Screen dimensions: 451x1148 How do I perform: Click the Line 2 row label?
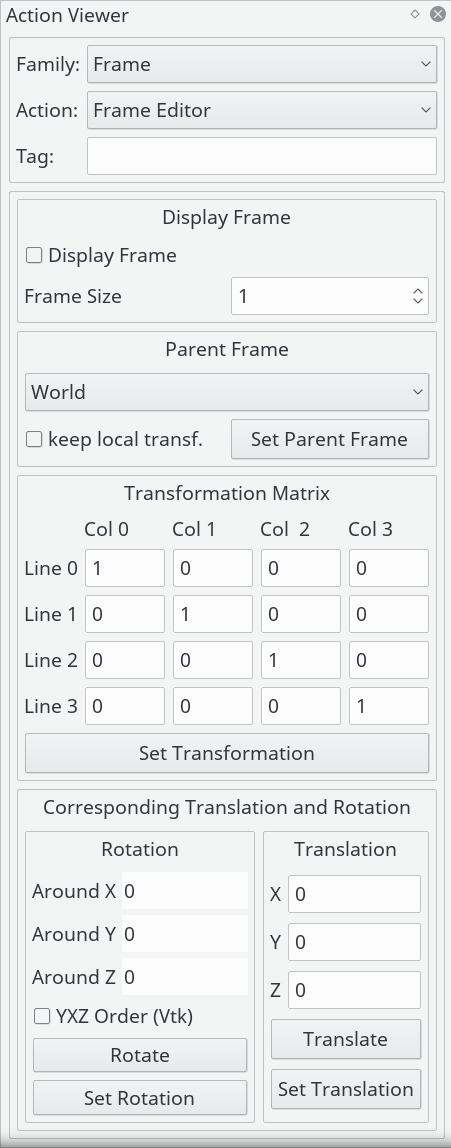51,660
